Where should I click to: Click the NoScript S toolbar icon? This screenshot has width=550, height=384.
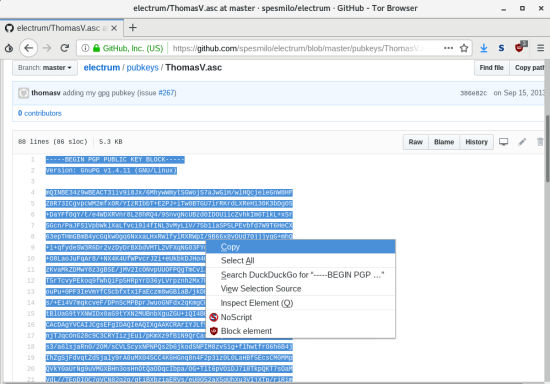(501, 48)
